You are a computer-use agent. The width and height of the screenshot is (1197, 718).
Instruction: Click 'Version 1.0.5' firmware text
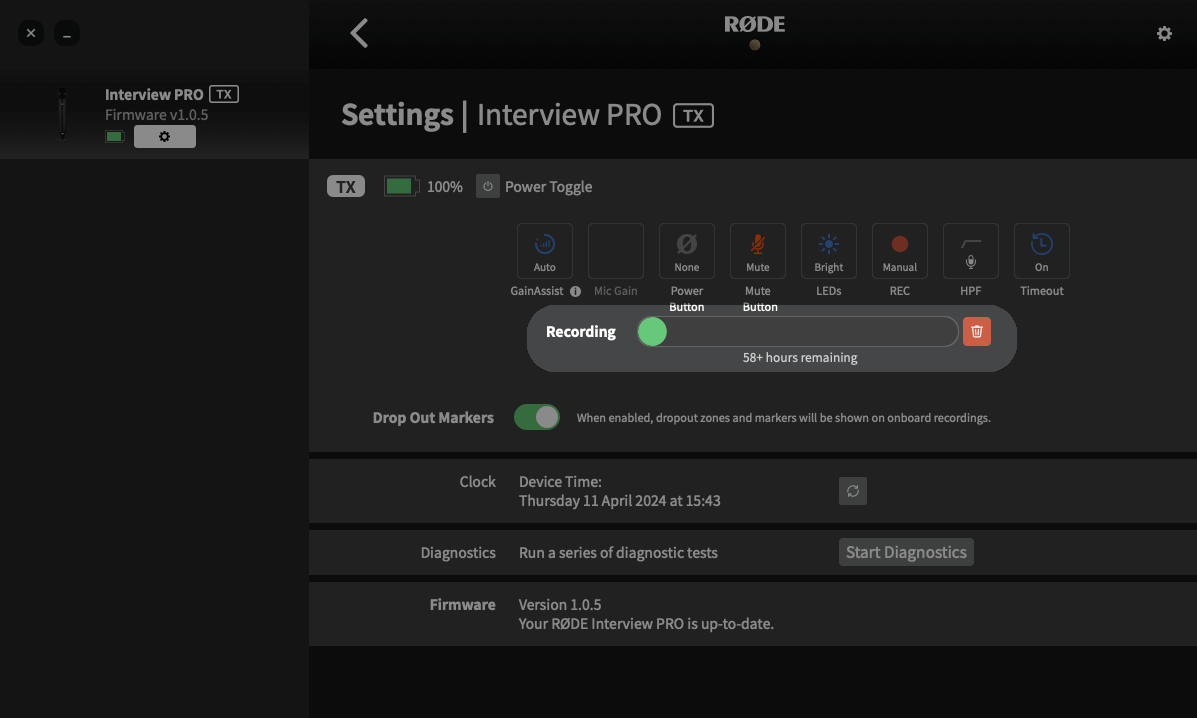click(x=560, y=604)
